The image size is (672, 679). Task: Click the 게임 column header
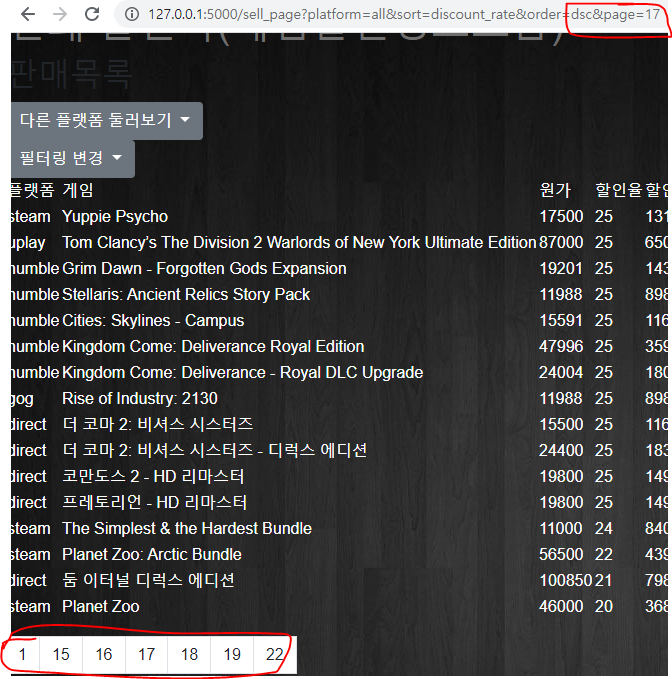[x=78, y=191]
